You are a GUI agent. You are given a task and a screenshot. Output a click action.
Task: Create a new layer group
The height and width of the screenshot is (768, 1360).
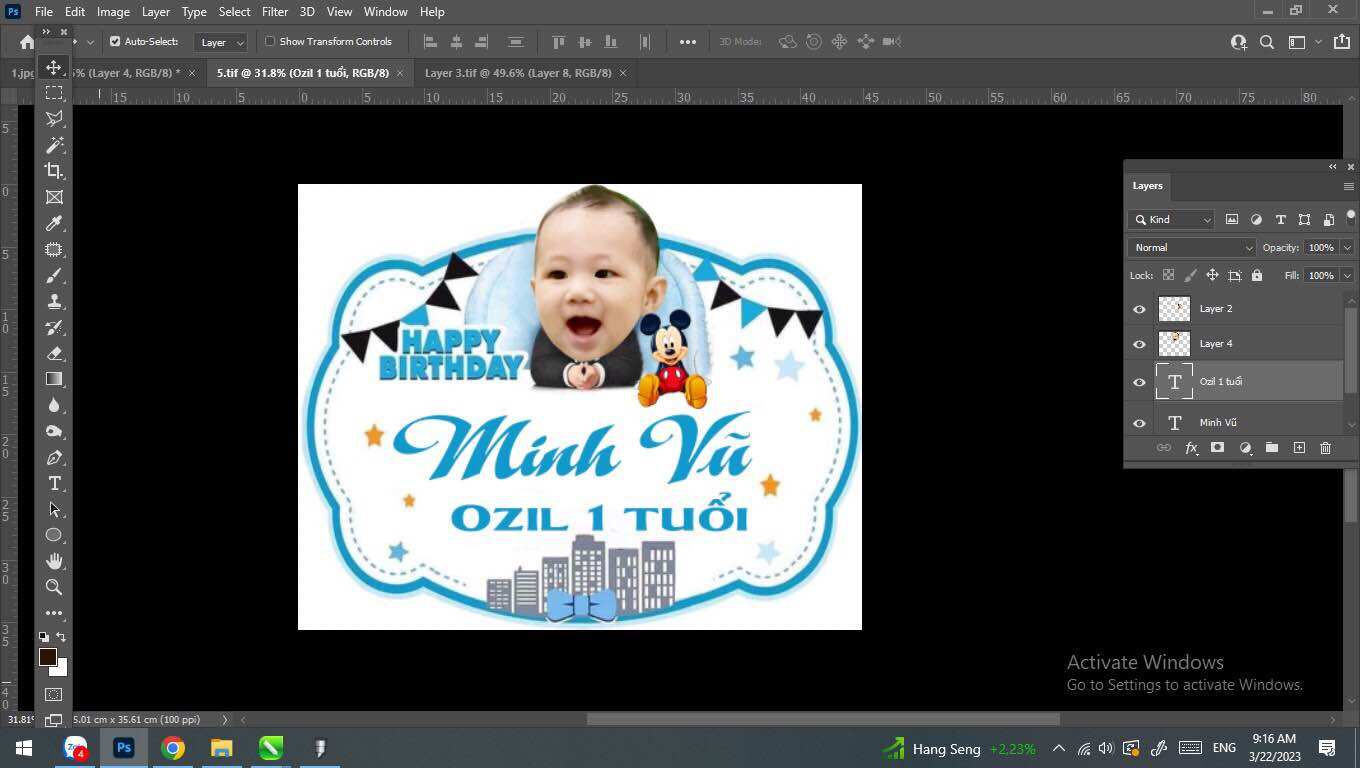pyautogui.click(x=1271, y=448)
